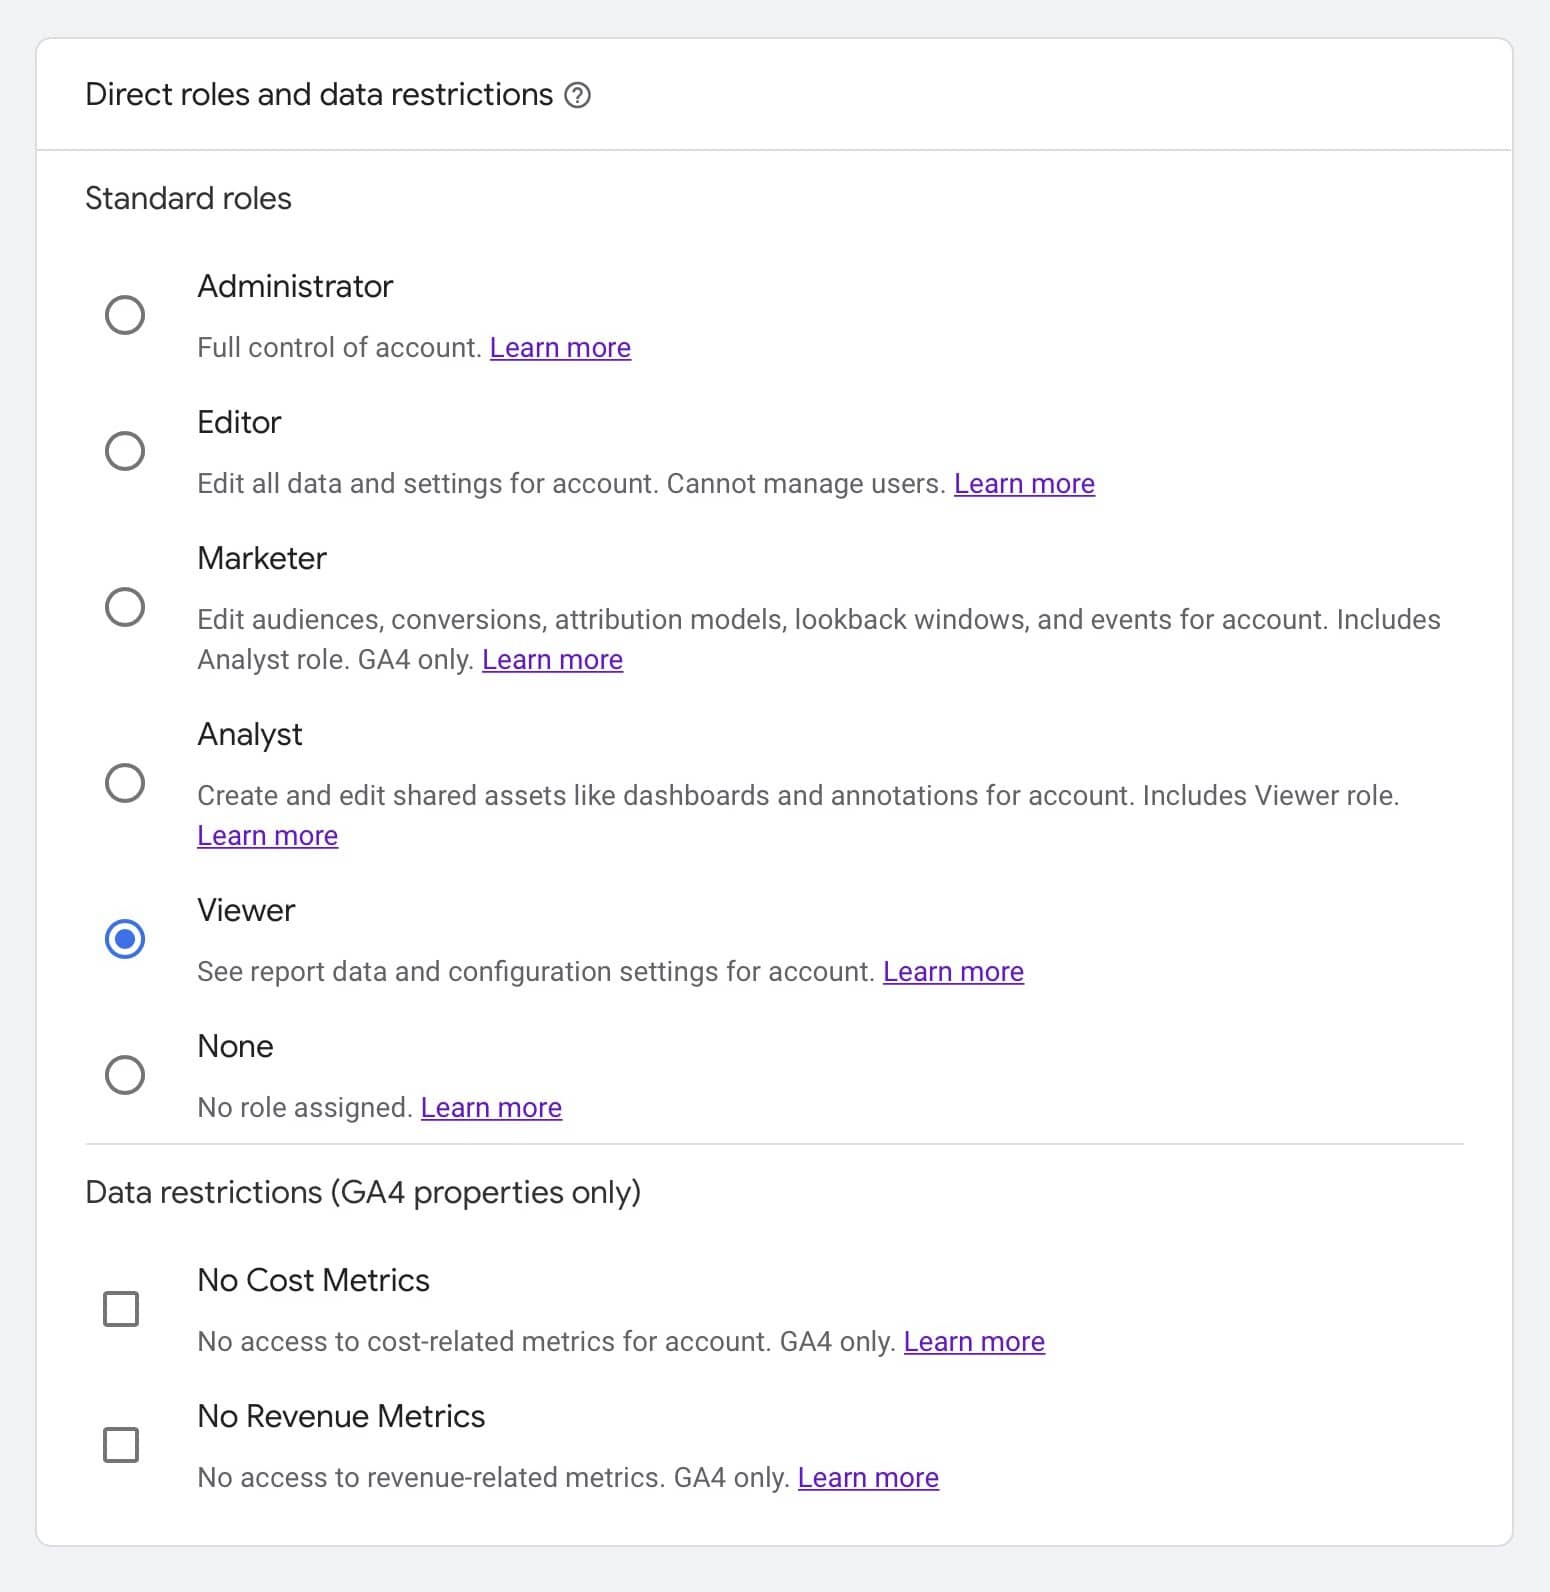Select the Viewer role radio button
The height and width of the screenshot is (1592, 1550).
click(x=125, y=939)
